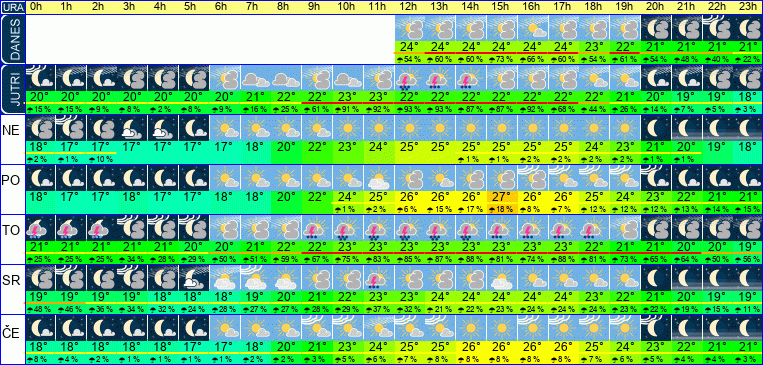Click DANES 12h partly cloudy weather icon
This screenshot has width=763, height=365.
(410, 28)
